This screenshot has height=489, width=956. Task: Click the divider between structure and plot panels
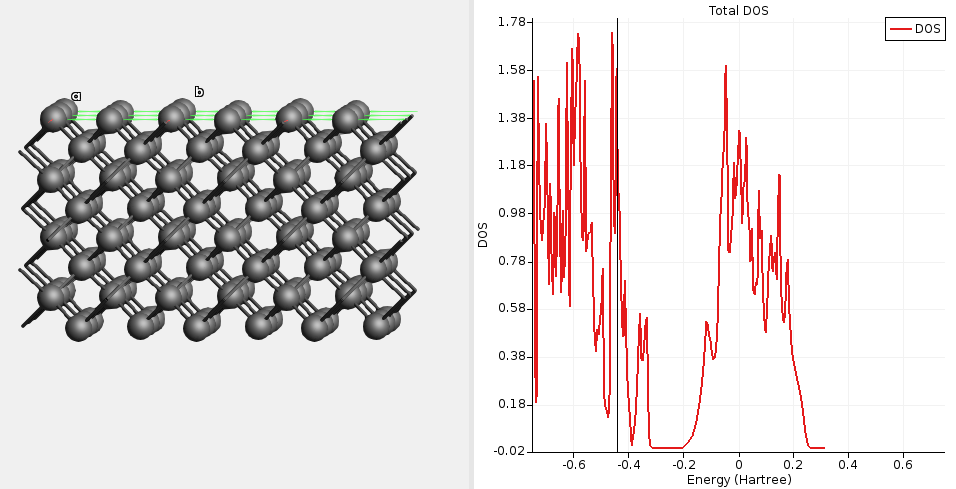[472, 244]
